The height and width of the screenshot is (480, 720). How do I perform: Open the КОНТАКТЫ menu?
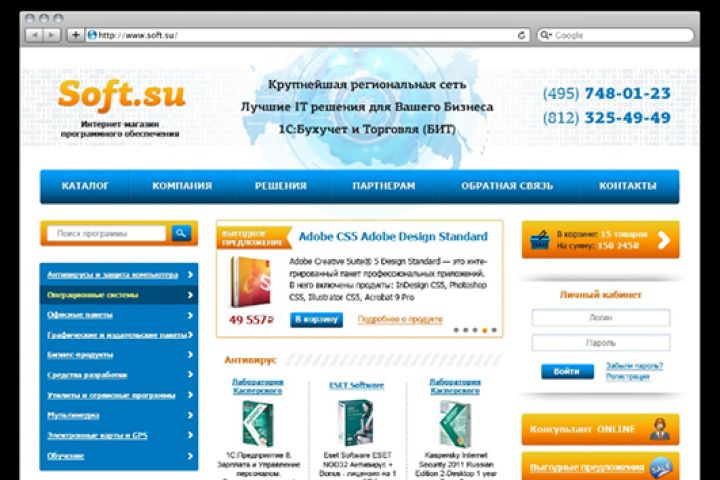click(x=628, y=186)
